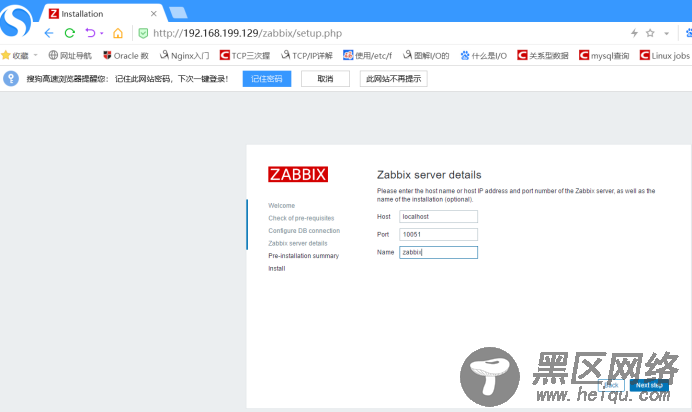
Task: Click the 记住密码 remember password button
Action: click(x=267, y=79)
